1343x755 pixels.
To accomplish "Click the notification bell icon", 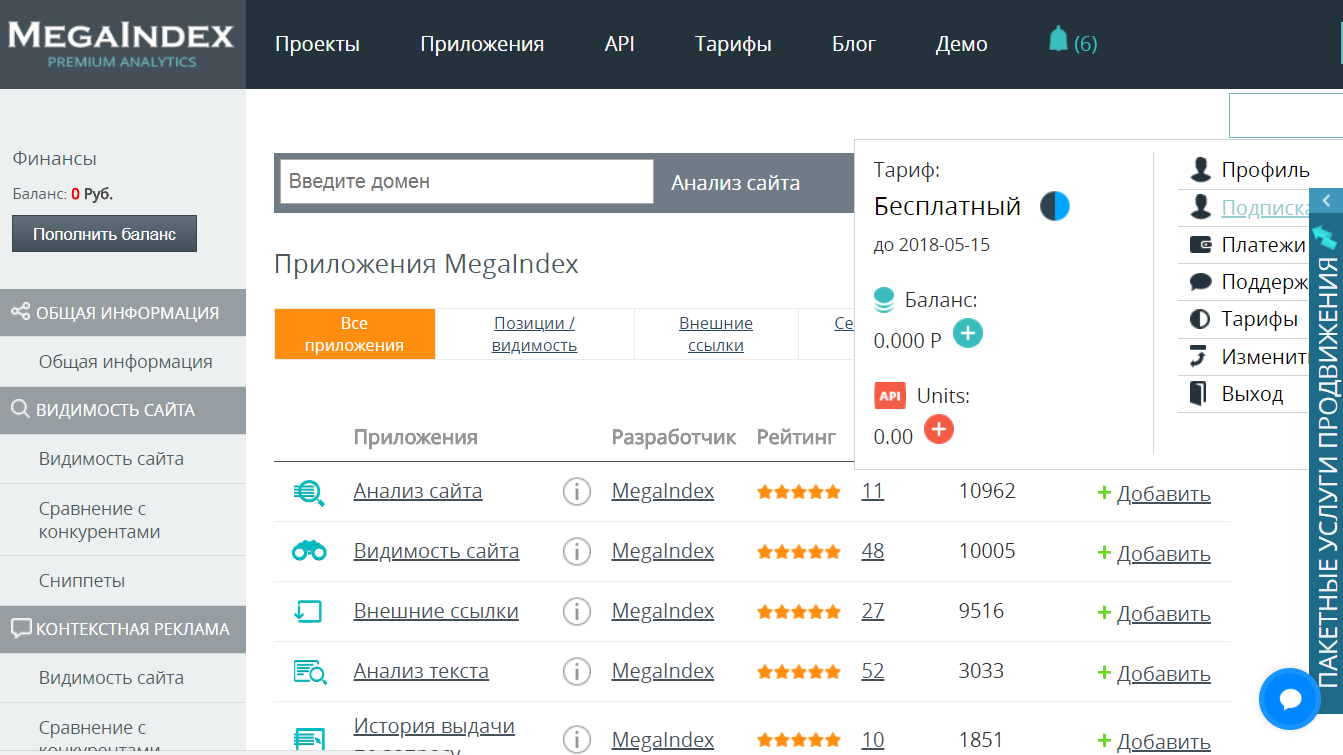I will [1058, 40].
